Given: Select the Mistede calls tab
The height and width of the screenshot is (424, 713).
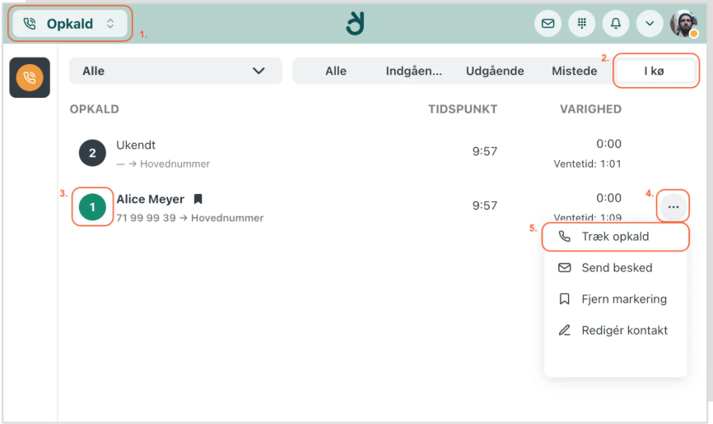Looking at the screenshot, I should tap(574, 71).
